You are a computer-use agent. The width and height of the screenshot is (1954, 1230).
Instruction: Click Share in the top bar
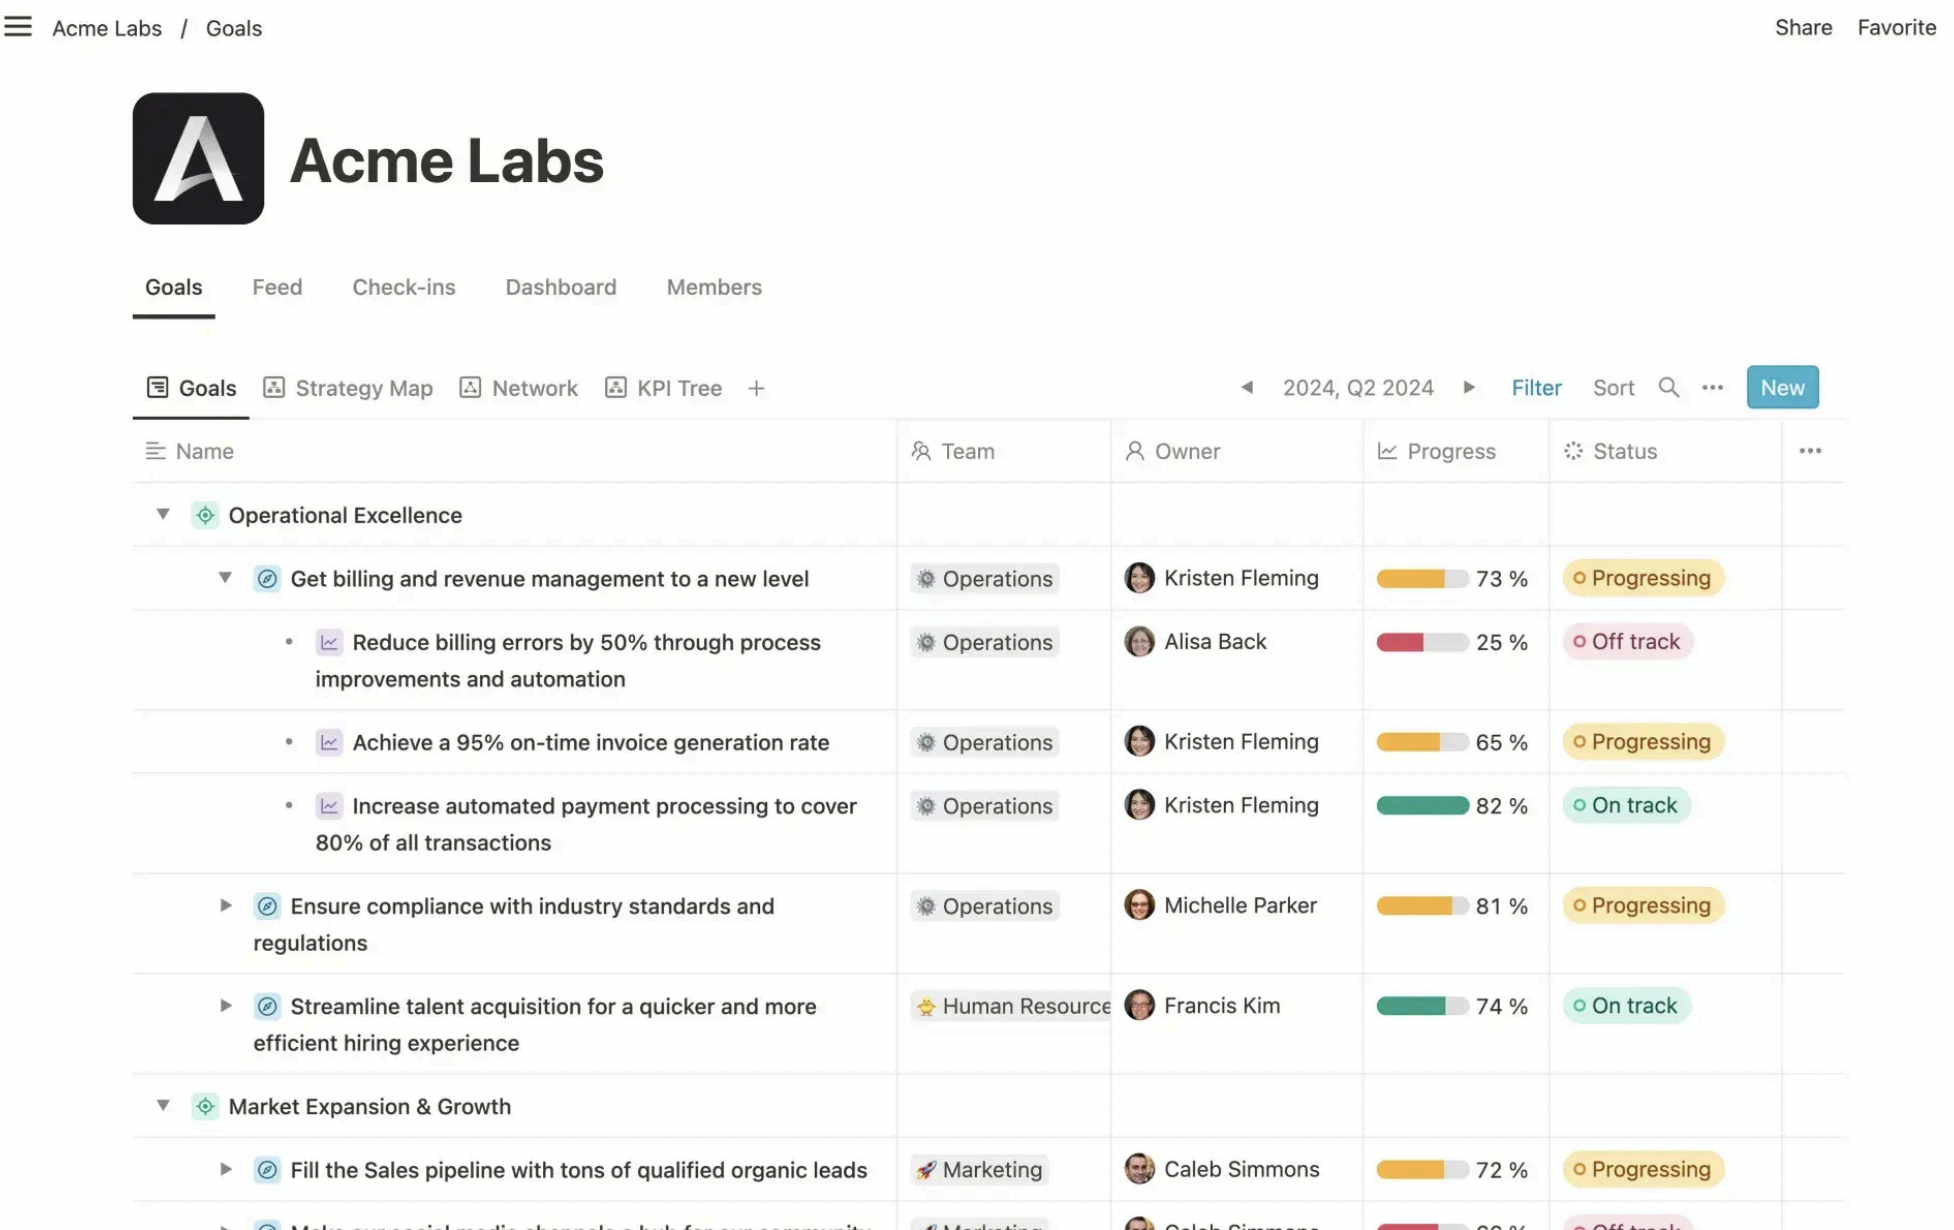pyautogui.click(x=1803, y=27)
